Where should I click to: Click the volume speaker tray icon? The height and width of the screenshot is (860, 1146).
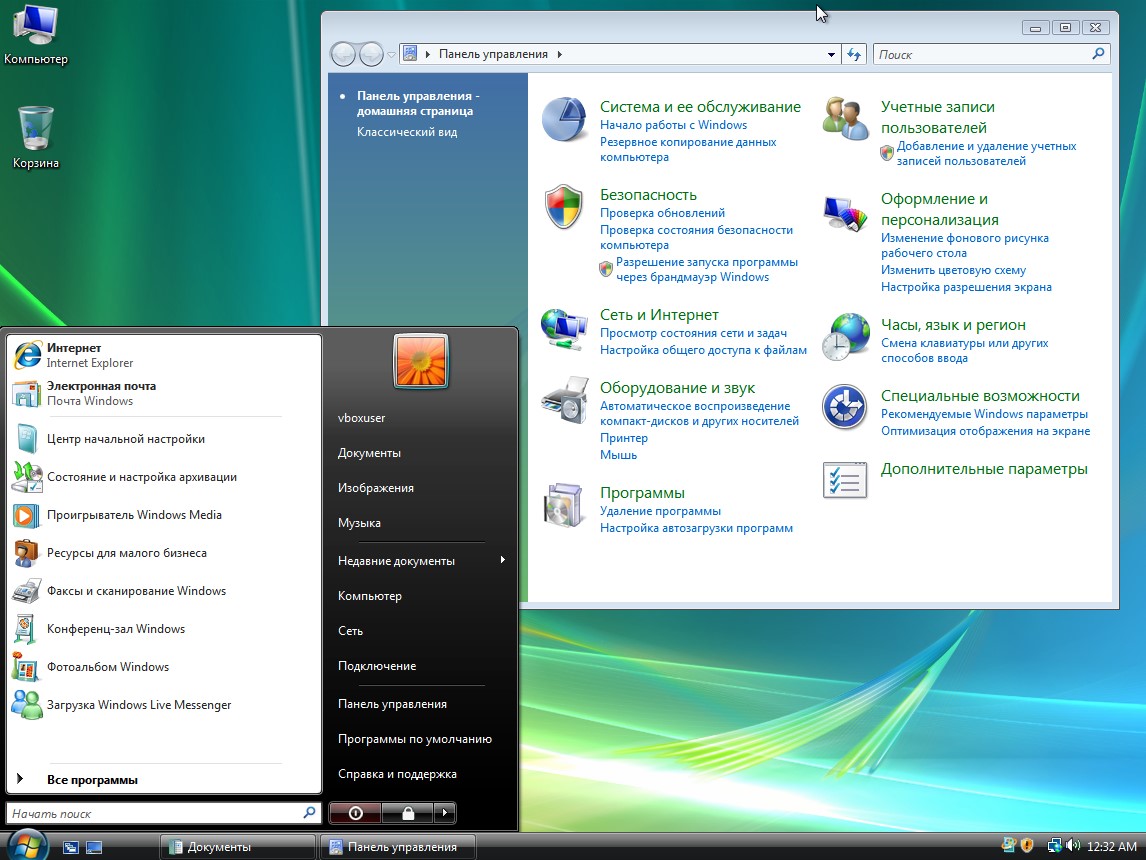(1073, 845)
